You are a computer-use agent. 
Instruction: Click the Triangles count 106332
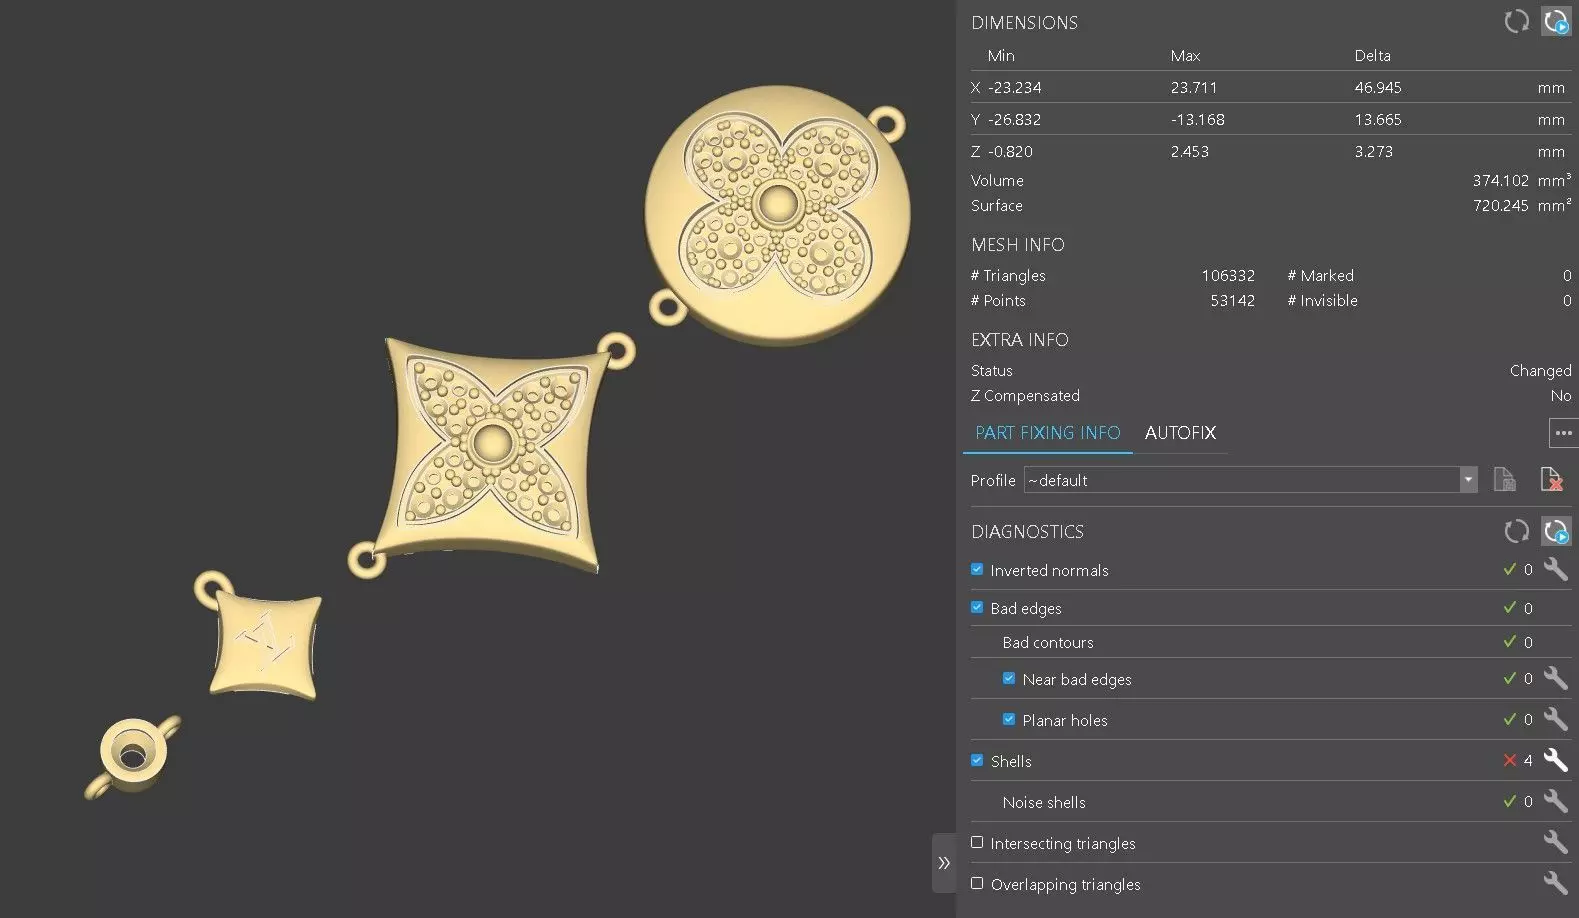pyautogui.click(x=1228, y=276)
